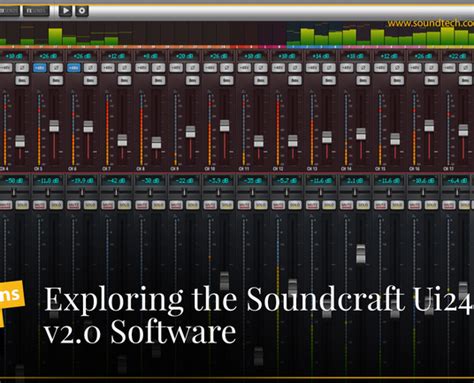Solo channel CH 10

tap(227, 205)
